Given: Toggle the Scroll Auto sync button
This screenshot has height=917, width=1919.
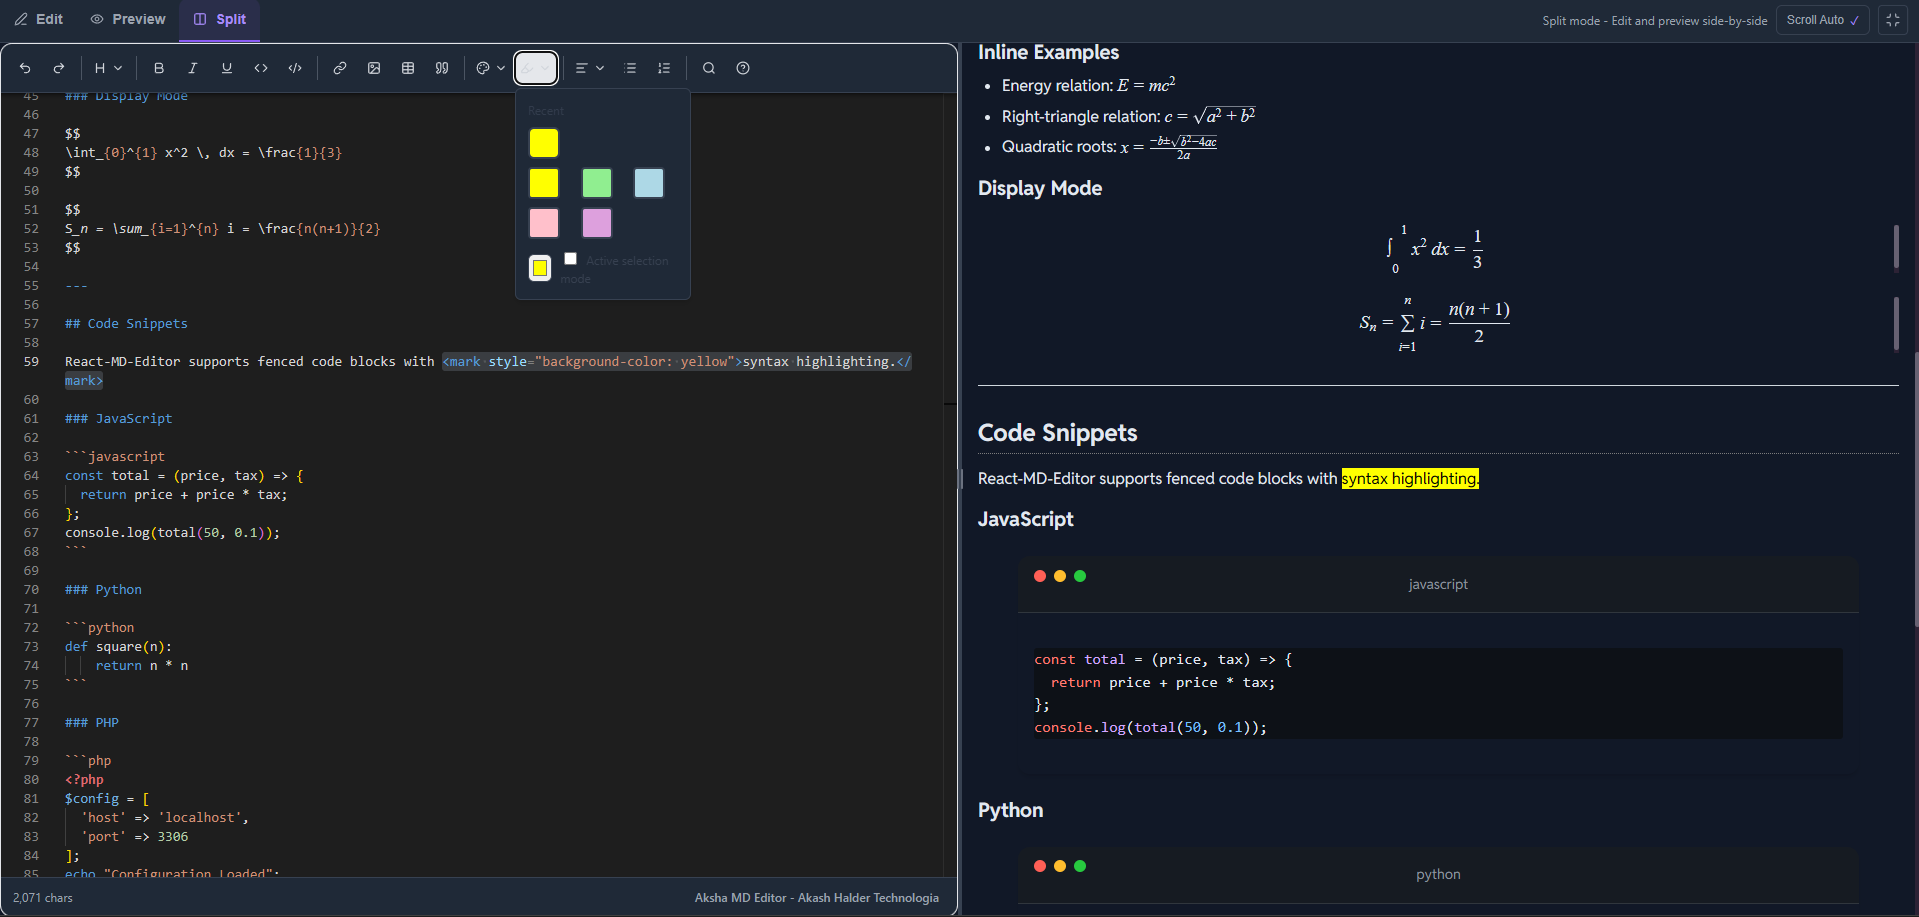Looking at the screenshot, I should 1822,20.
